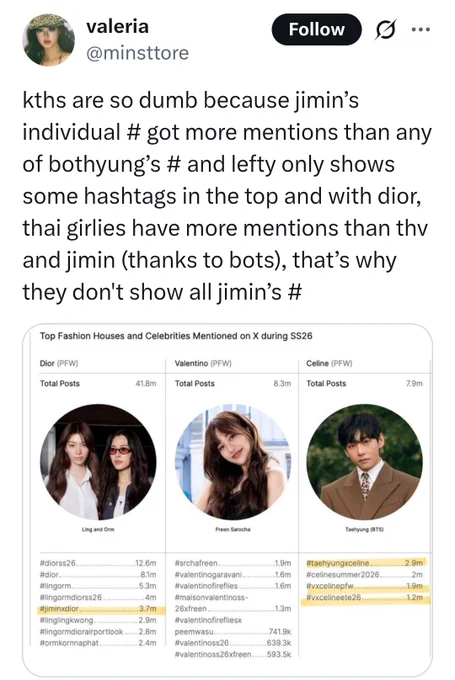Click the chart title about SS26
This screenshot has width=455, height=680.
[x=176, y=336]
